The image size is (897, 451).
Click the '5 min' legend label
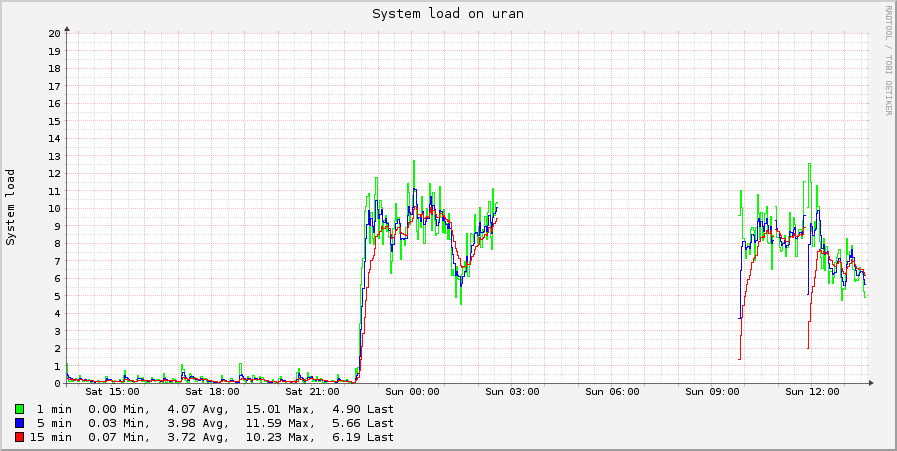tap(54, 424)
